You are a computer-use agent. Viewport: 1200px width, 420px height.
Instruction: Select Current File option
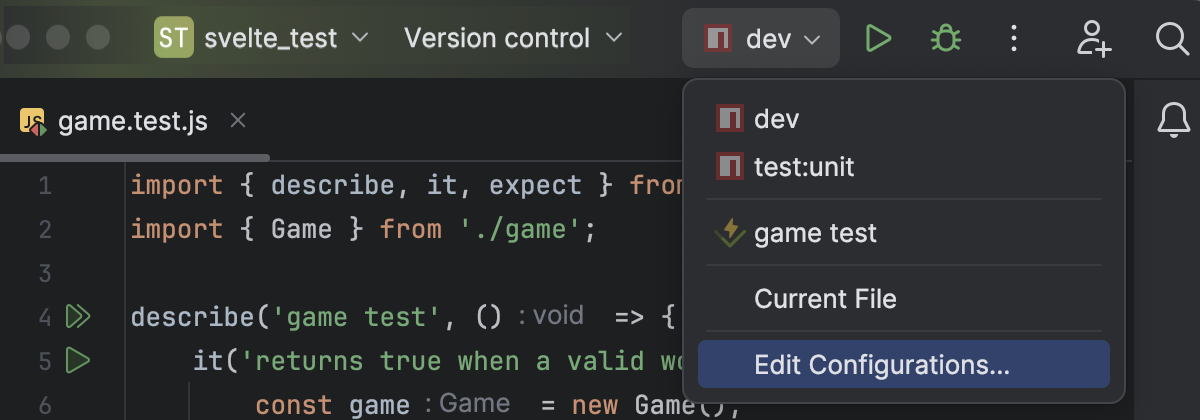[904, 298]
